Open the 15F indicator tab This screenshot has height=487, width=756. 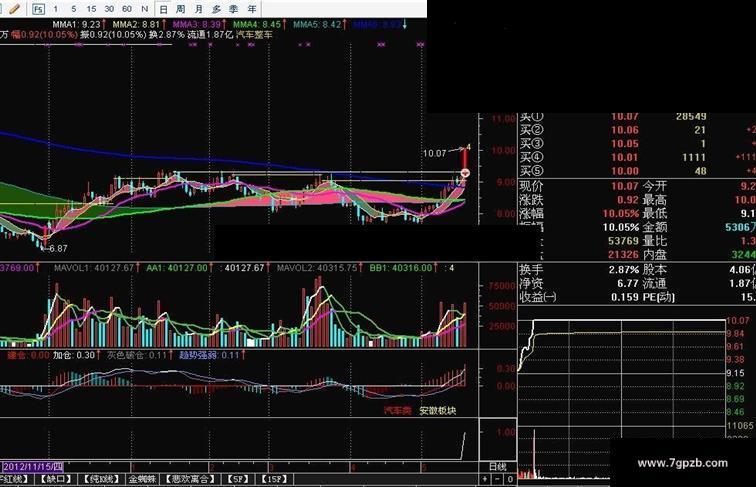tap(274, 479)
